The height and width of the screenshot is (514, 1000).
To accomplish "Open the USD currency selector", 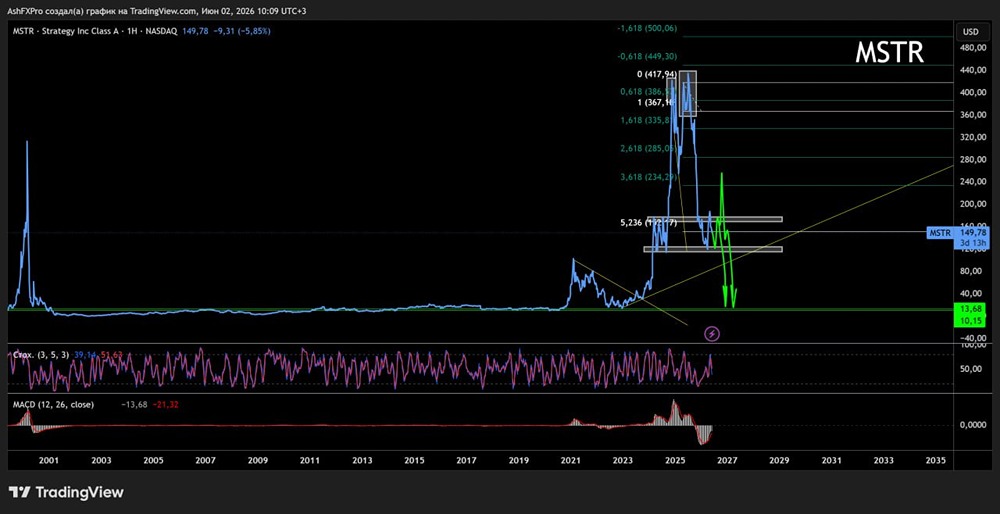I will coord(971,31).
